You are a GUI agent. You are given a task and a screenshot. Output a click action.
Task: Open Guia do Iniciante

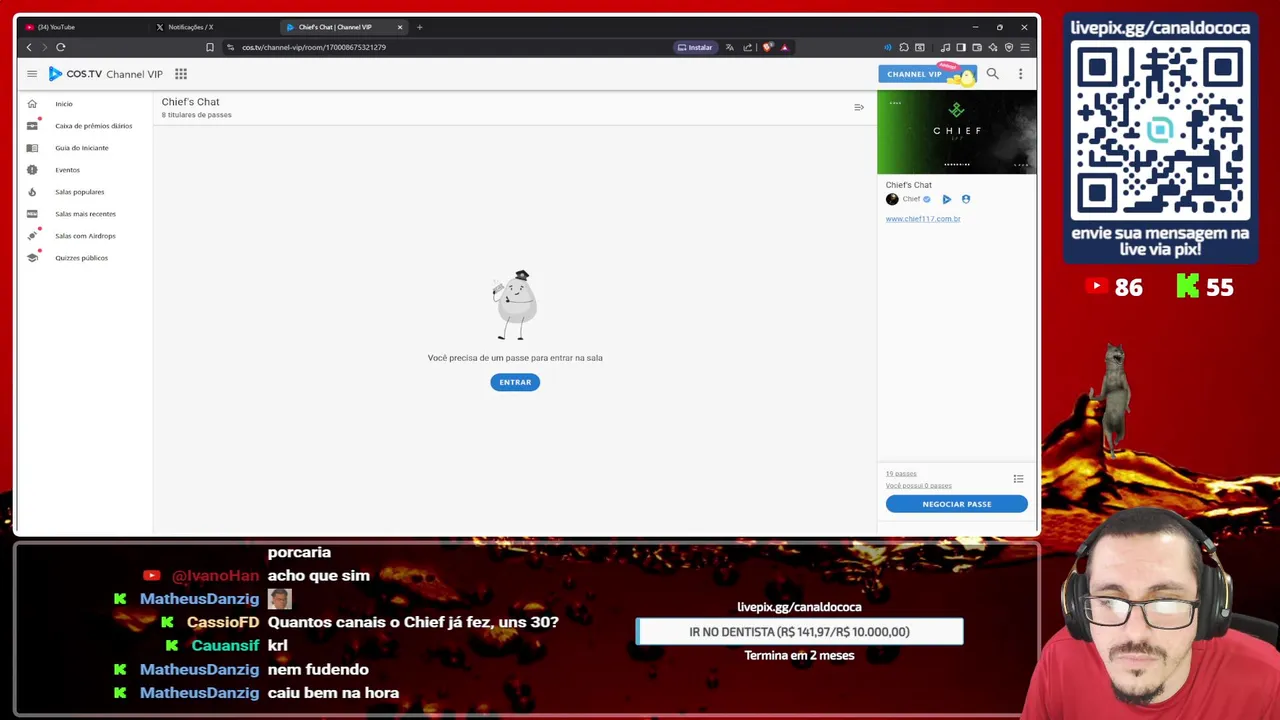point(81,148)
